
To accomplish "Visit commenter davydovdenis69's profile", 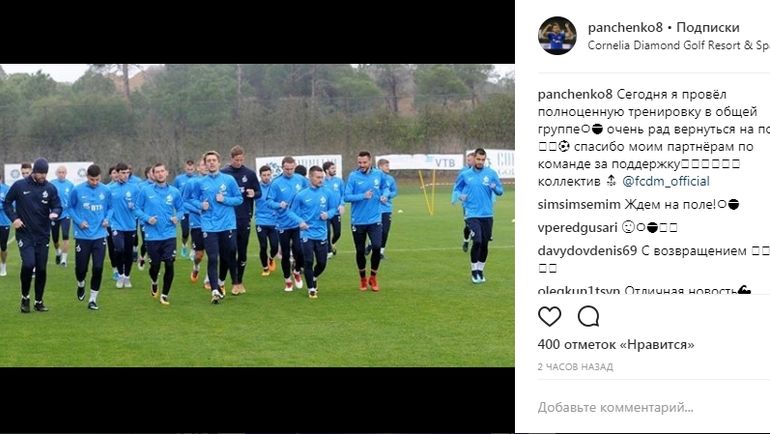I will tap(587, 251).
